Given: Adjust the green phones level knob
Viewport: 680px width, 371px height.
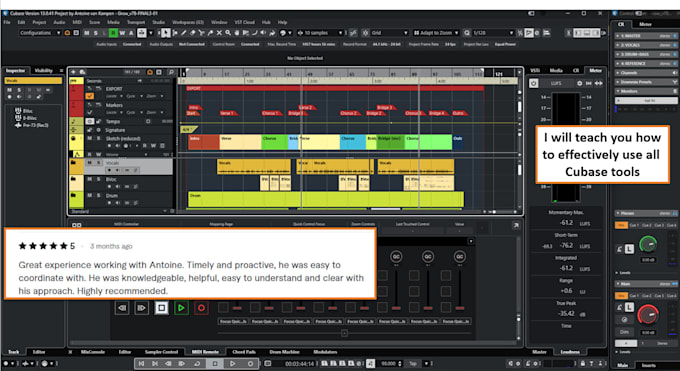Looking at the screenshot, I should [x=648, y=244].
